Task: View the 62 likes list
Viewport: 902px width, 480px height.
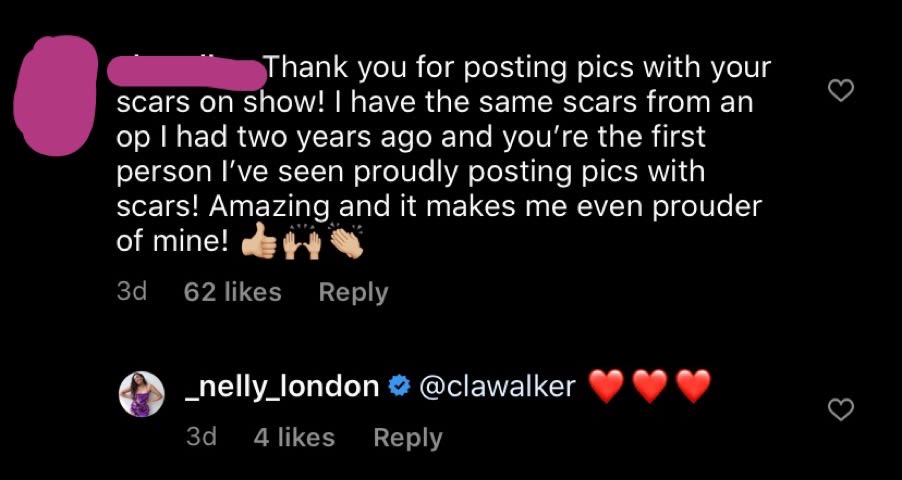Action: [x=232, y=292]
